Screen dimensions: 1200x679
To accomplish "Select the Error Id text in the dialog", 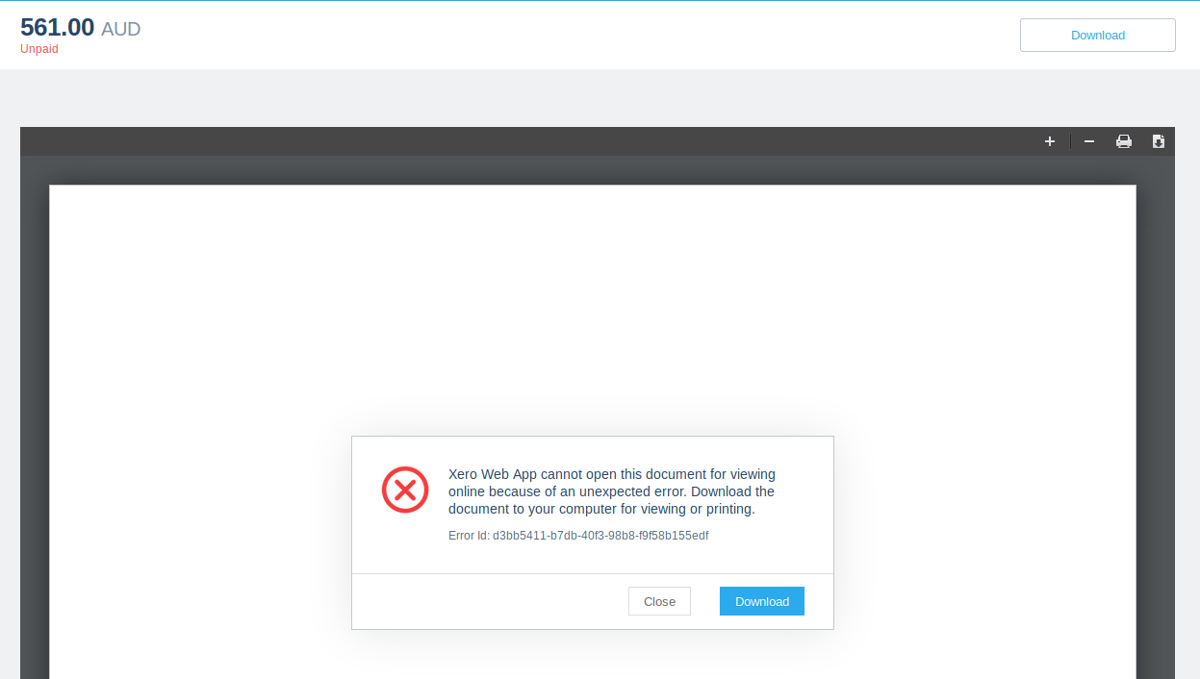I will (578, 535).
